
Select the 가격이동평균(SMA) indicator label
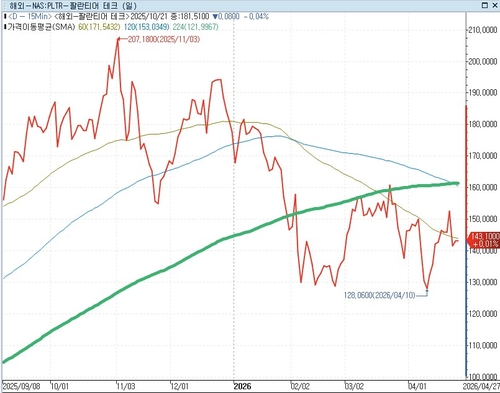tap(41, 27)
